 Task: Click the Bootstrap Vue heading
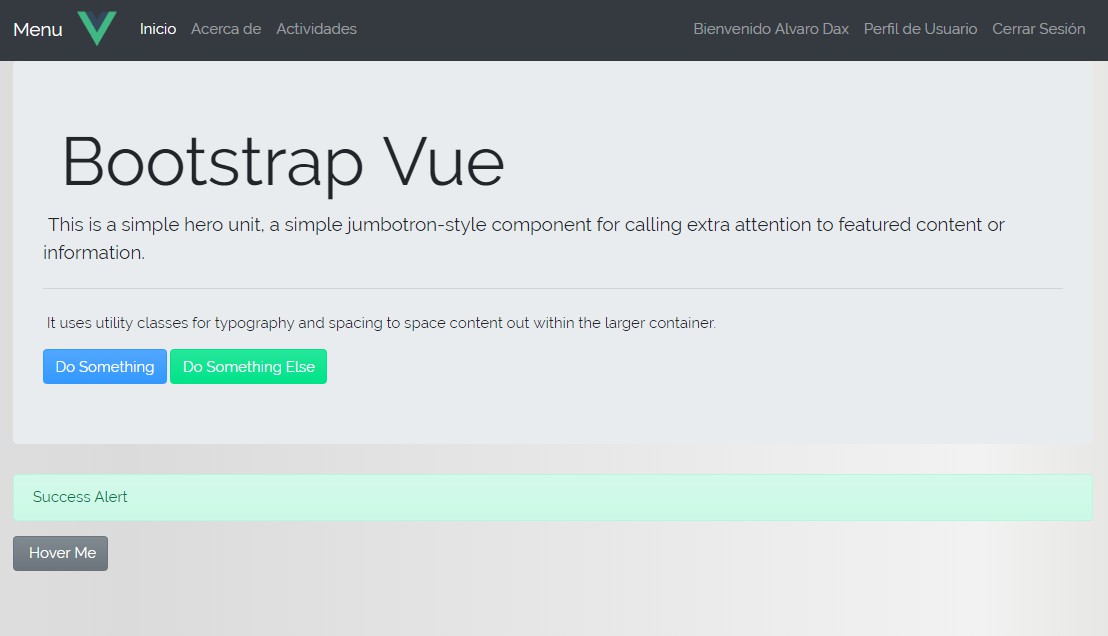[x=283, y=161]
